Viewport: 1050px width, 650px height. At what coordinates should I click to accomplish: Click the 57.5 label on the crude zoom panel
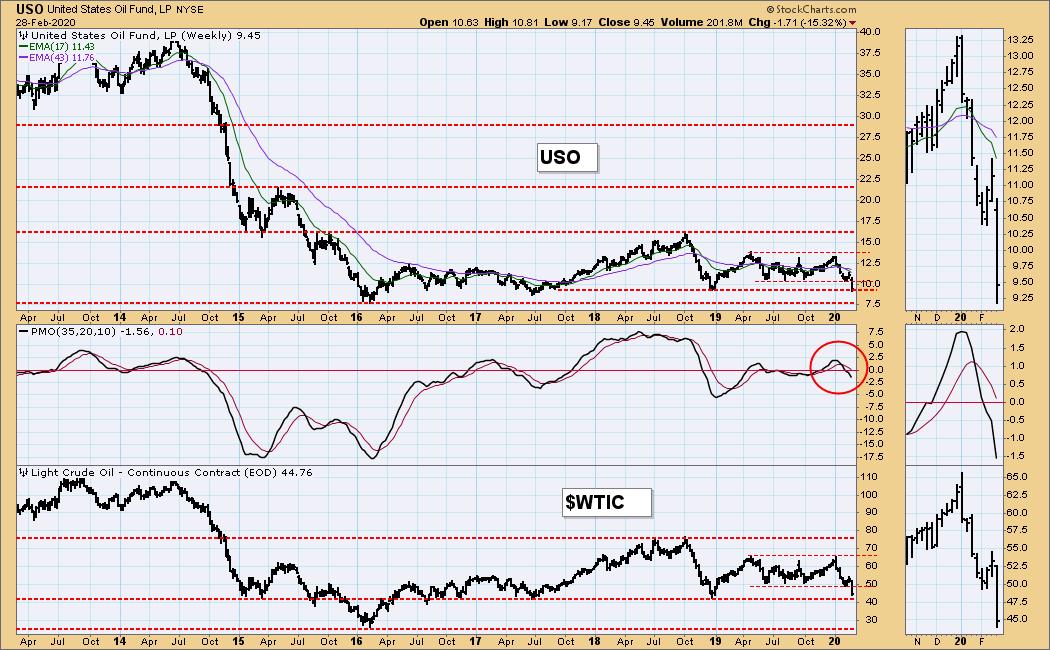(1017, 530)
